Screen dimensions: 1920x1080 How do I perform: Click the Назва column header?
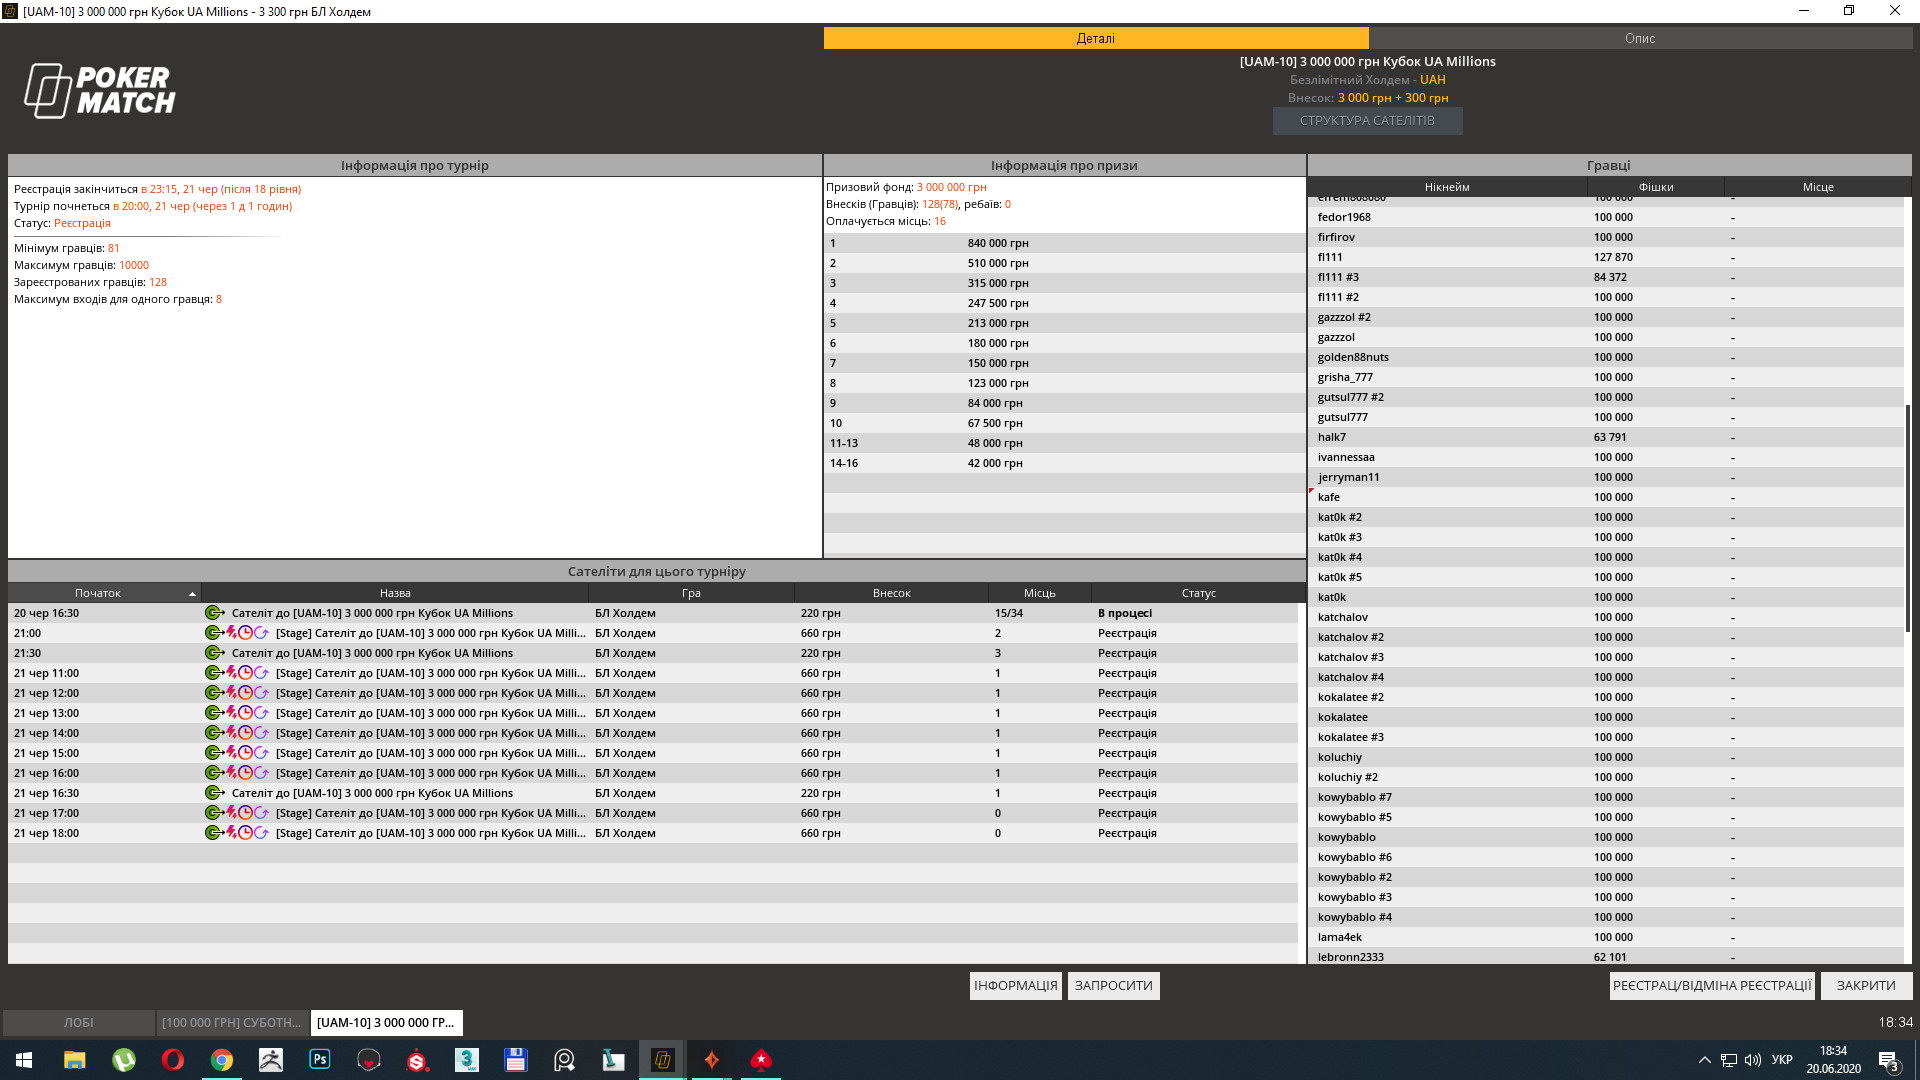click(395, 593)
